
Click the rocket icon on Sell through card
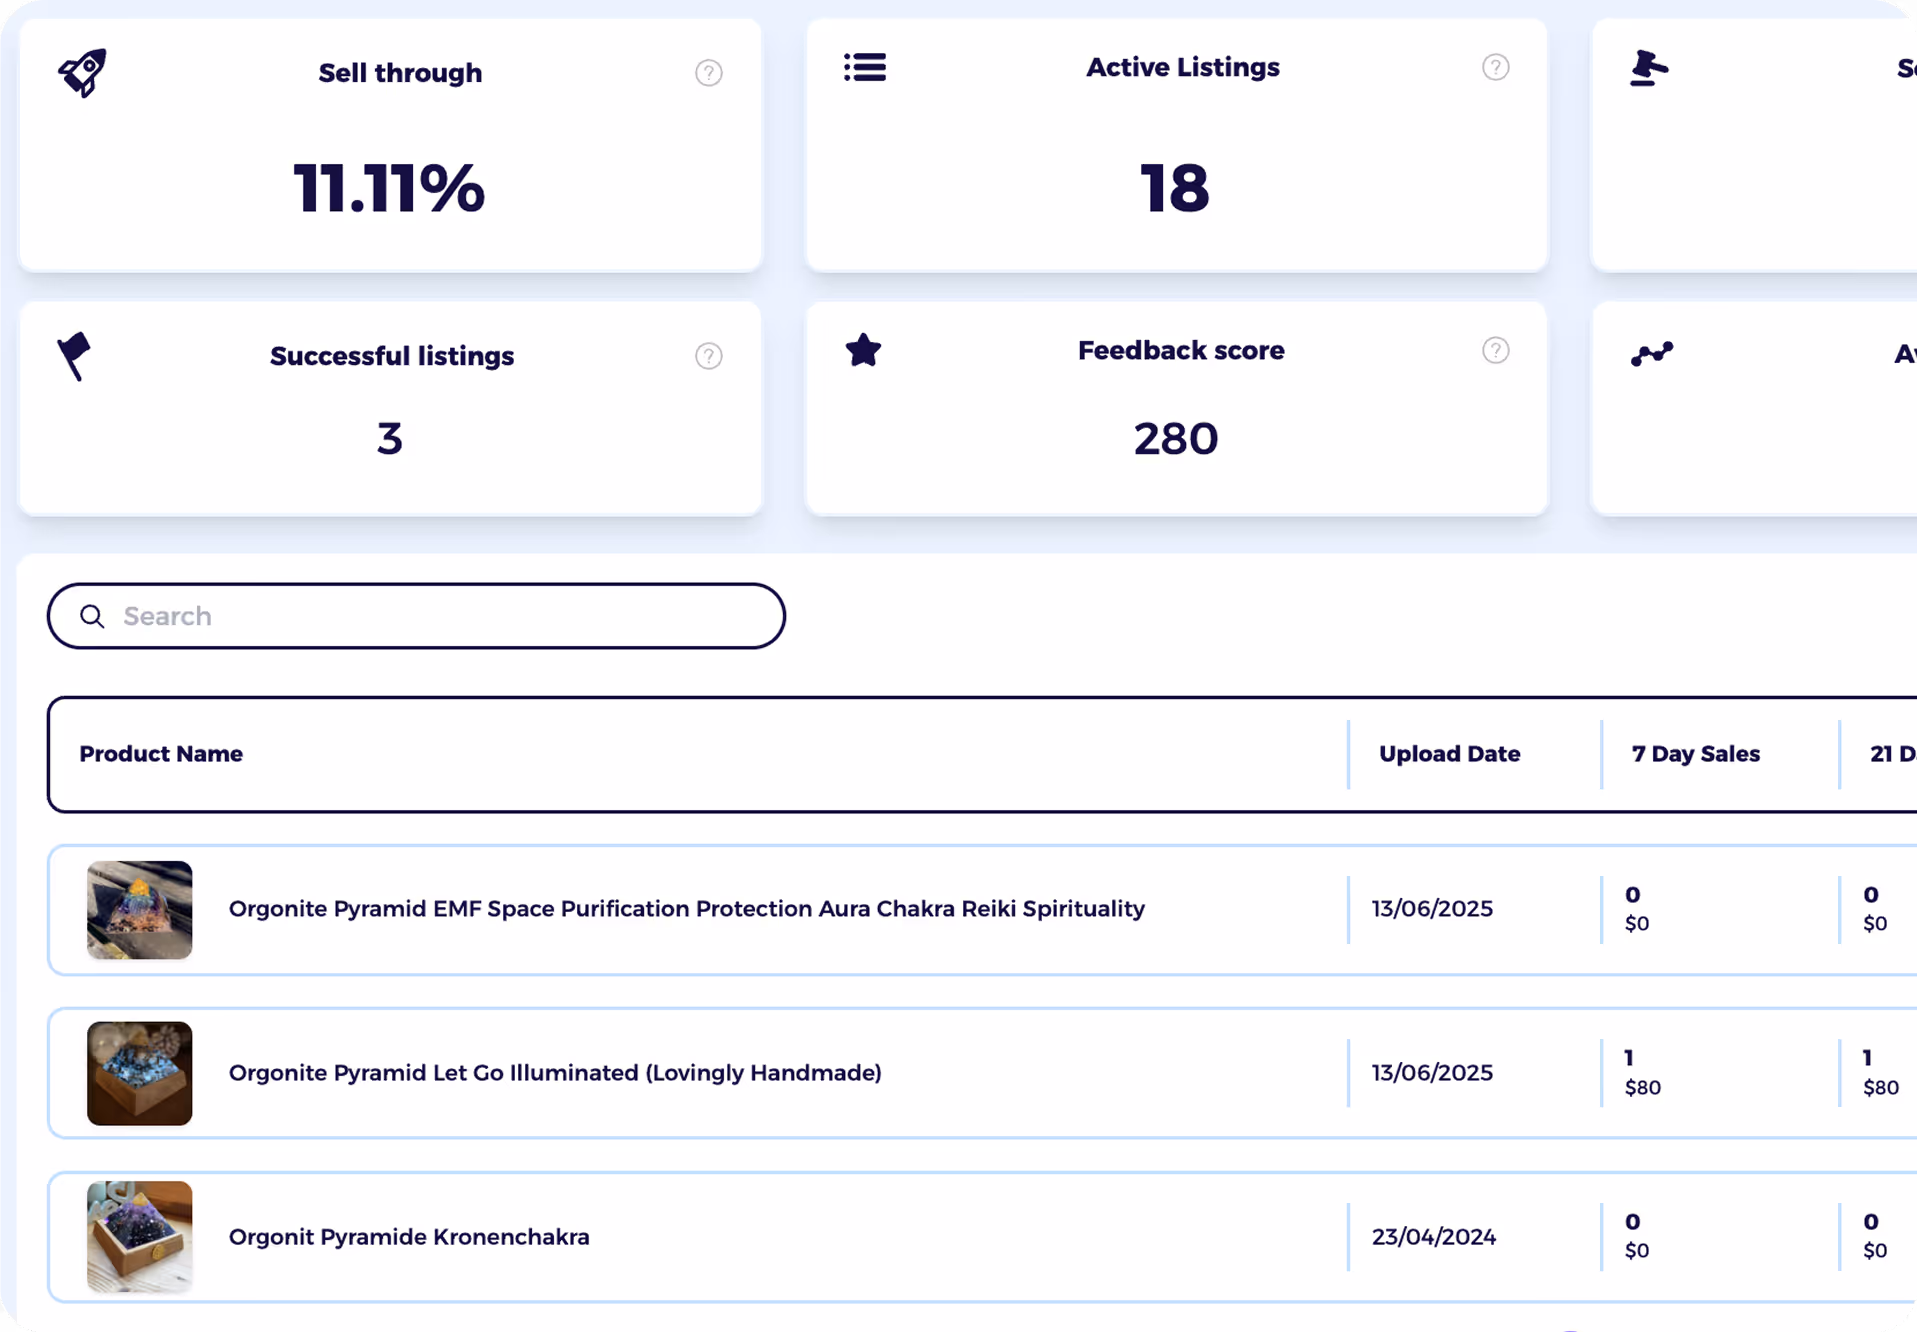[x=82, y=72]
